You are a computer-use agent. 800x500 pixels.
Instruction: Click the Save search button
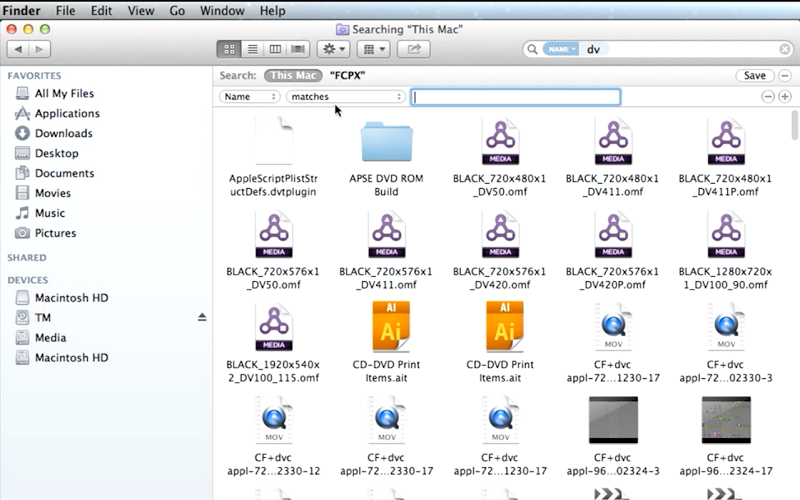coord(755,76)
